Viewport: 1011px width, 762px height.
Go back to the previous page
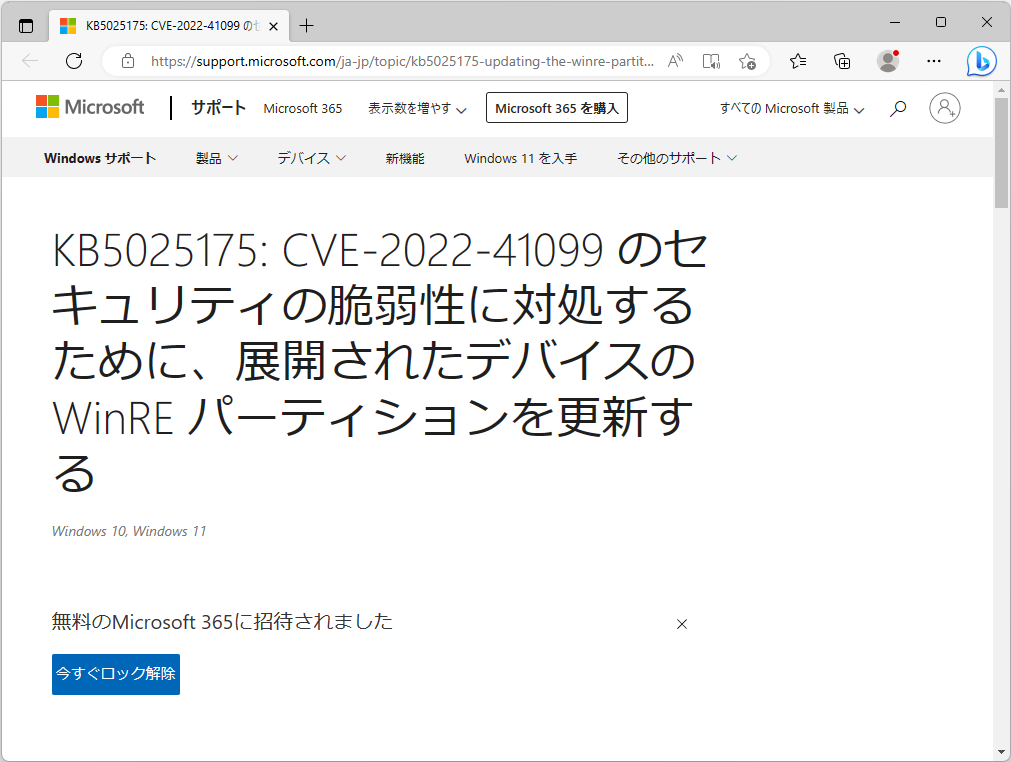click(29, 61)
